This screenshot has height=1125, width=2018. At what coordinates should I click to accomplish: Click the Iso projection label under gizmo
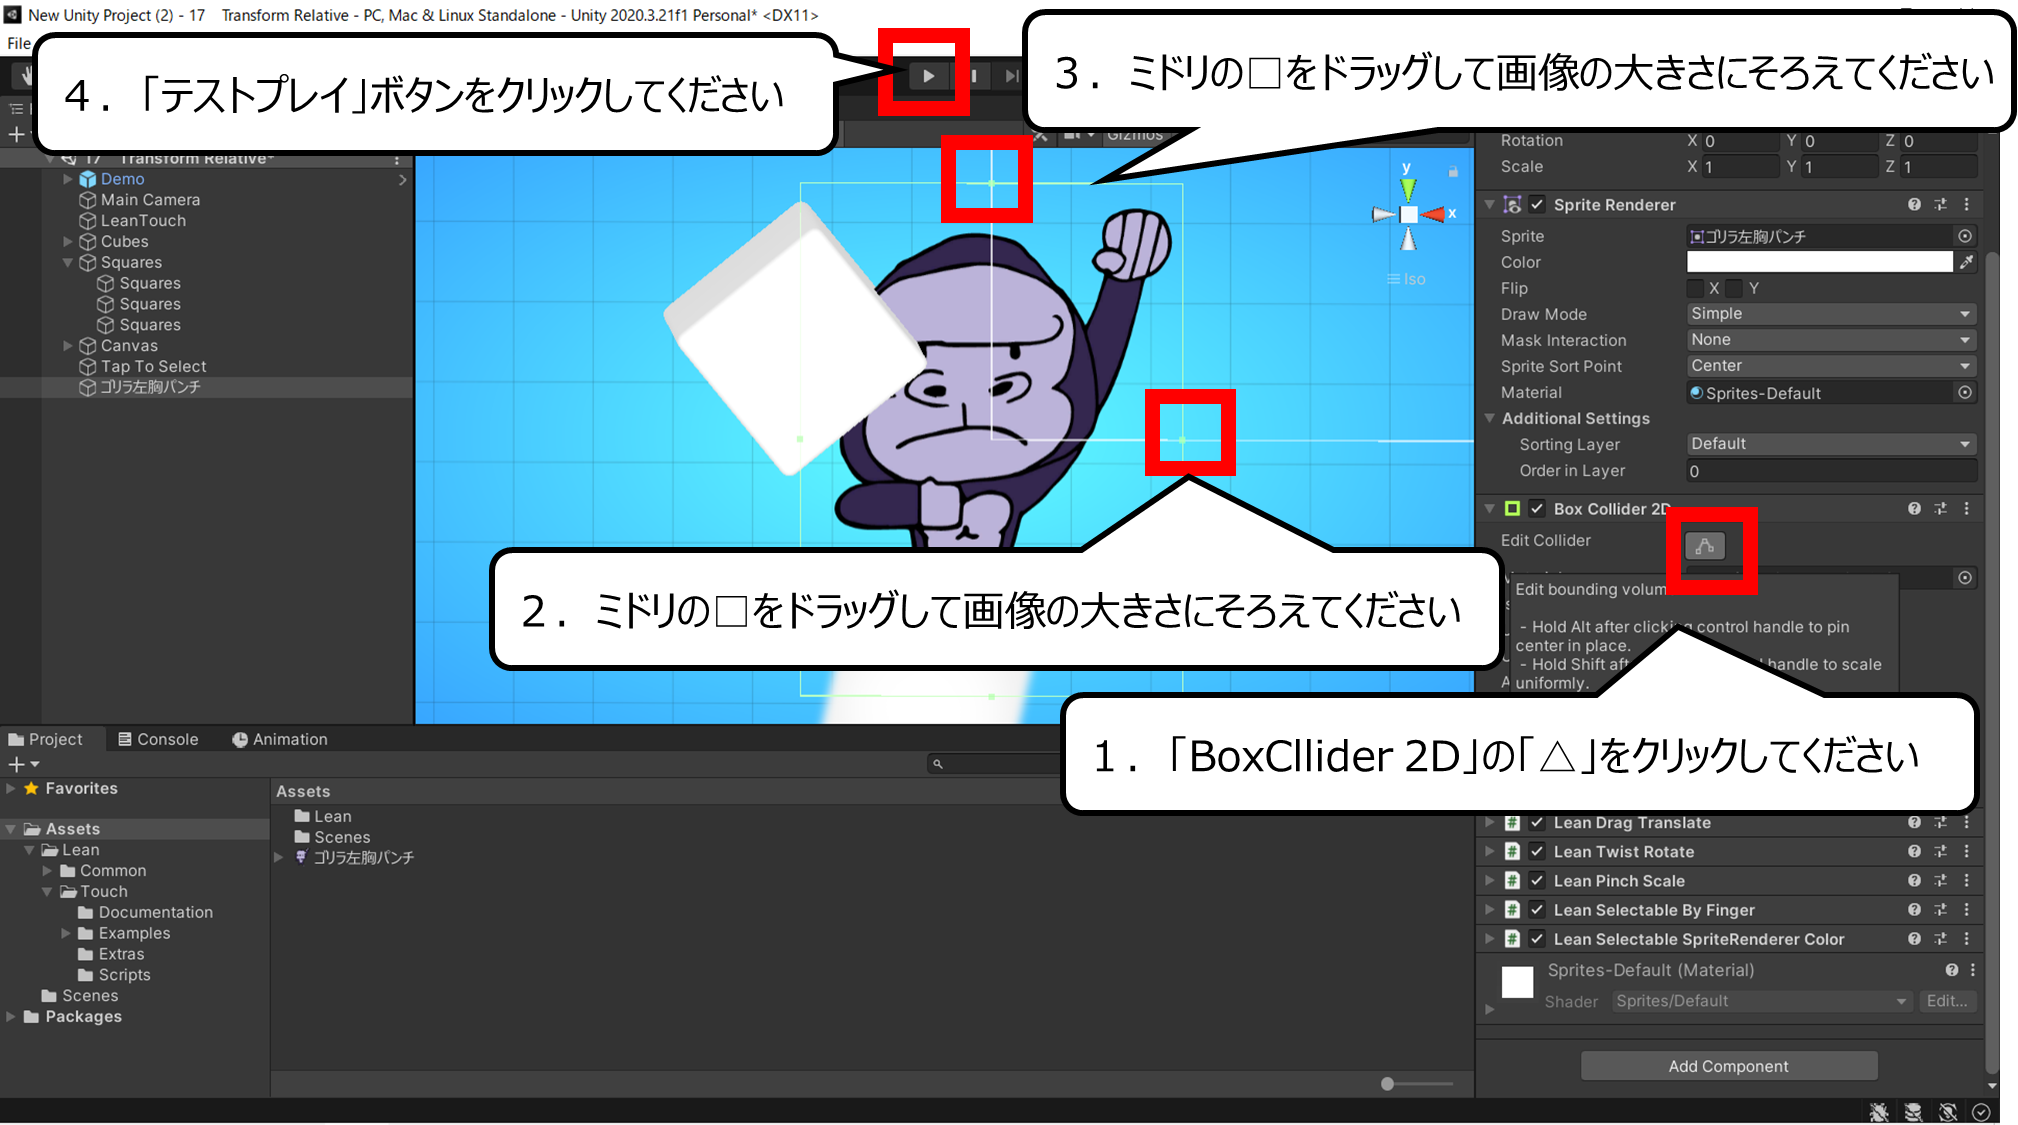[1407, 279]
